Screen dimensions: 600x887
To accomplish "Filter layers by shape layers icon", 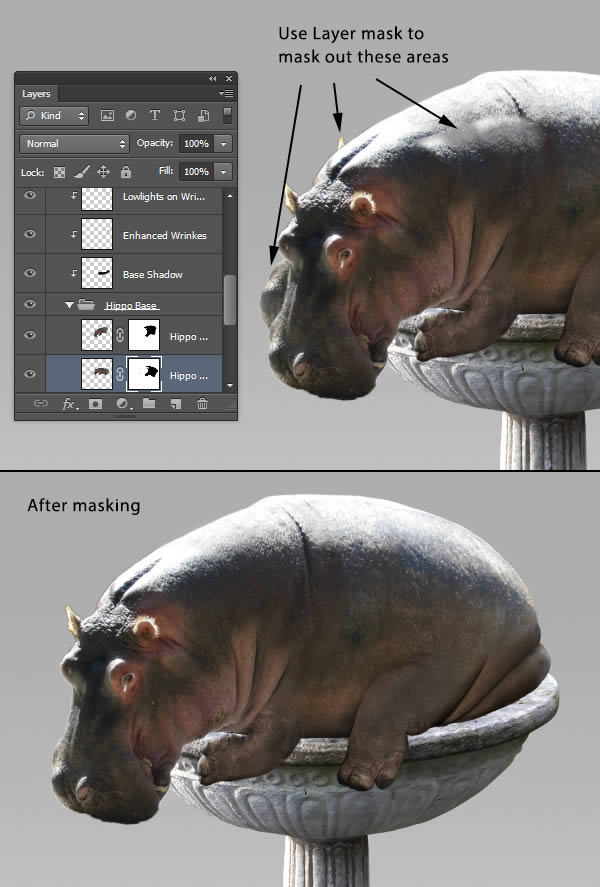I will click(179, 115).
